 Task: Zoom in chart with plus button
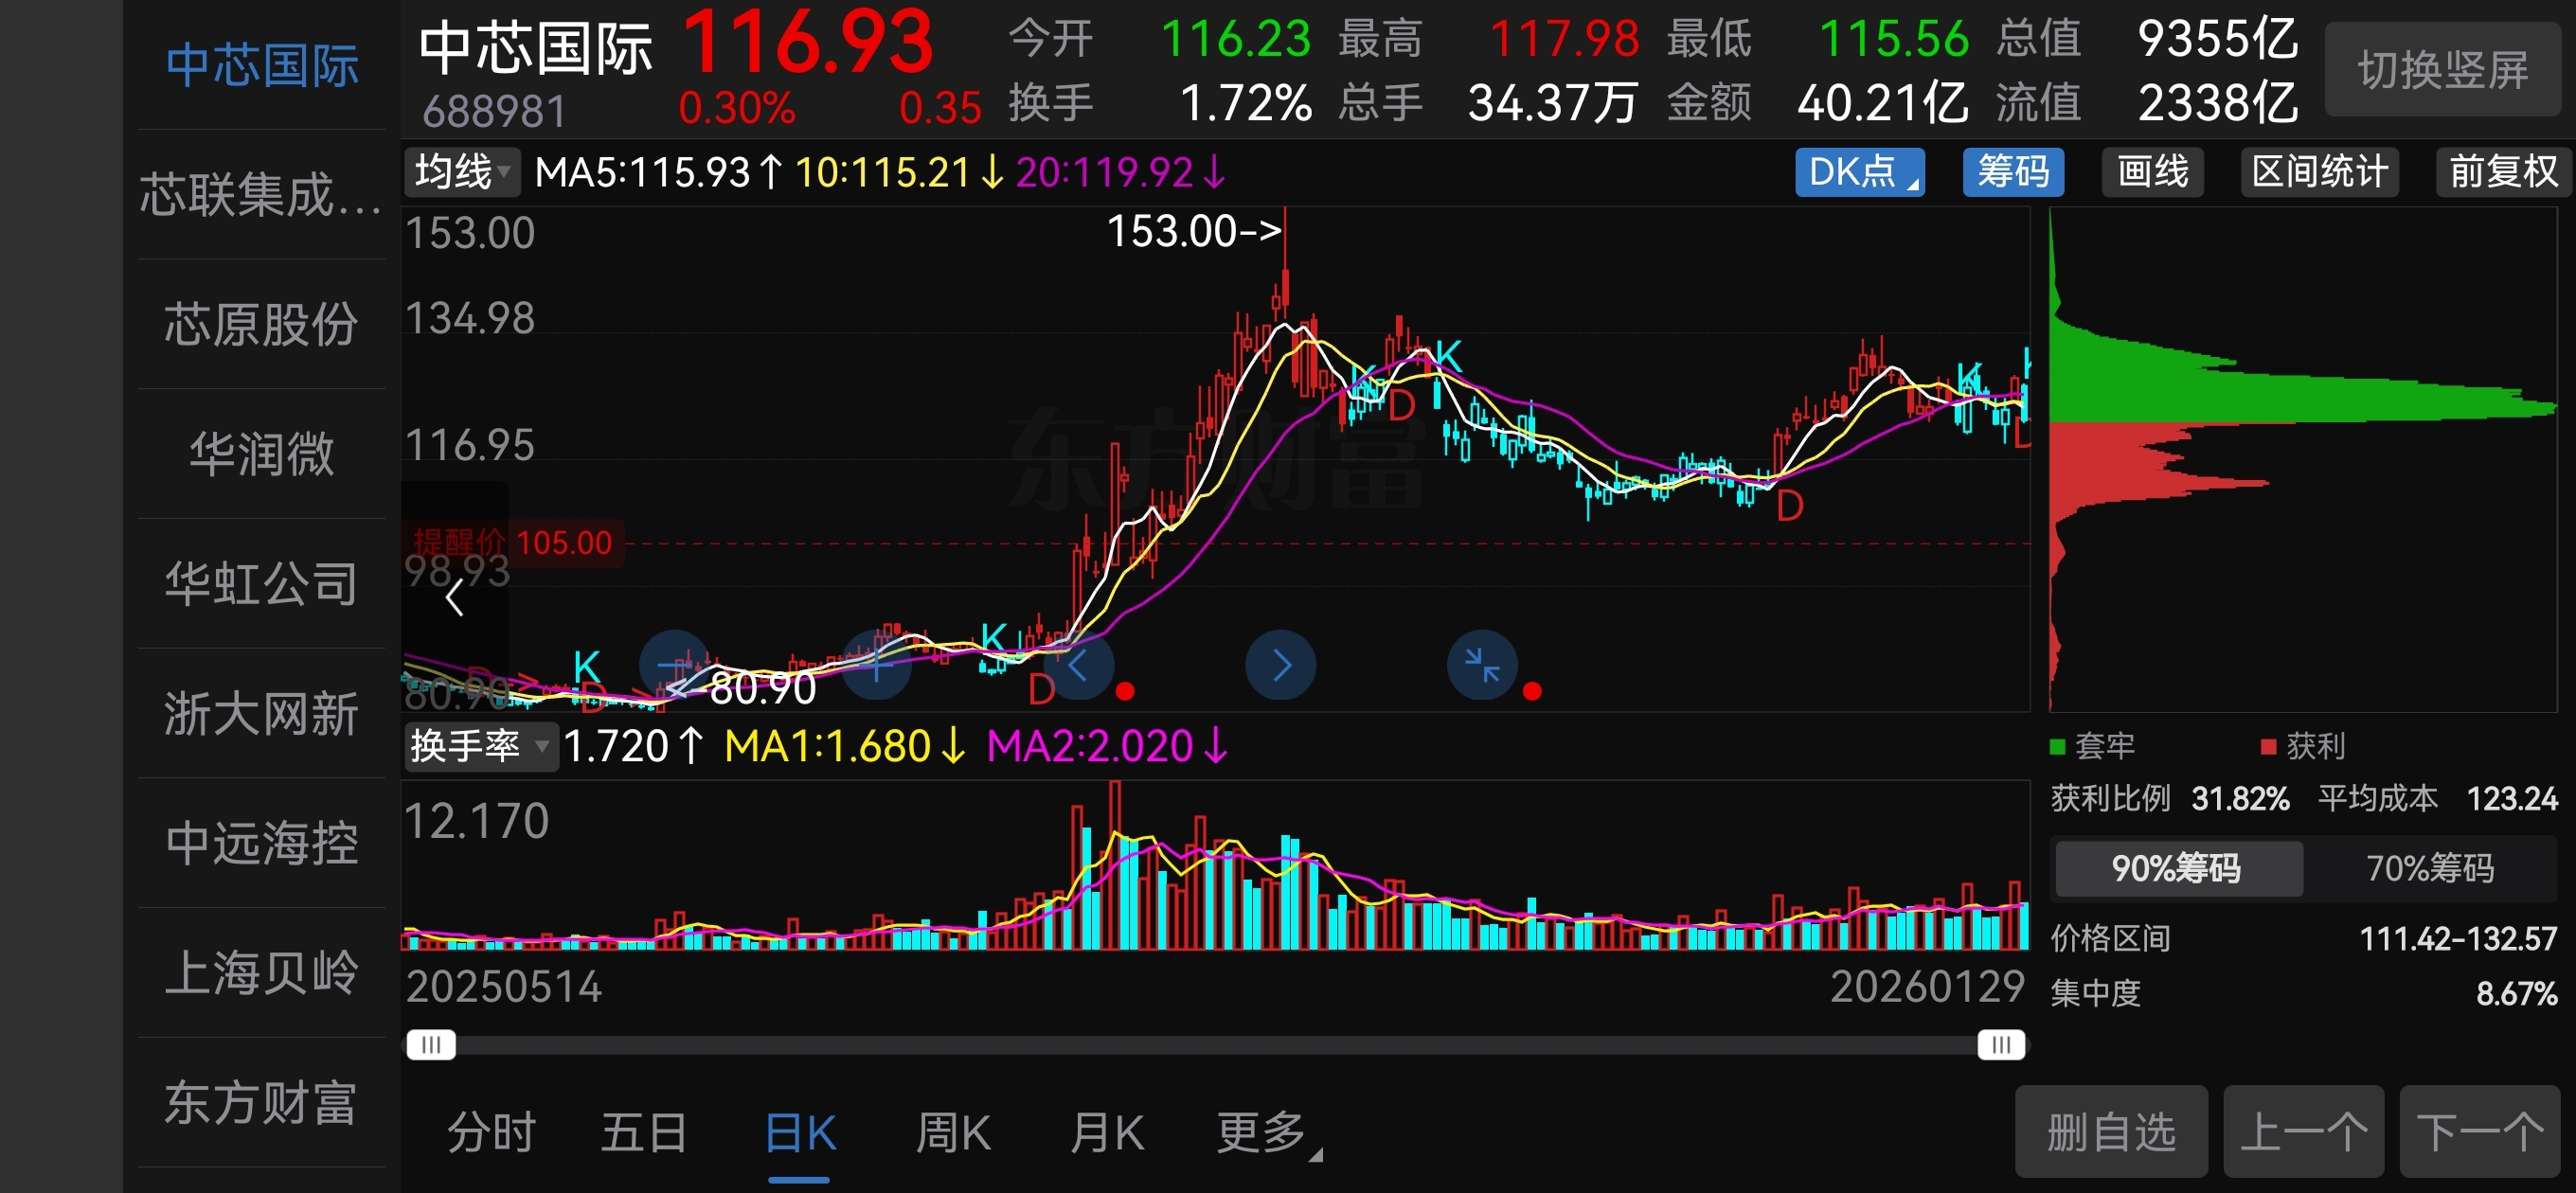coord(877,665)
